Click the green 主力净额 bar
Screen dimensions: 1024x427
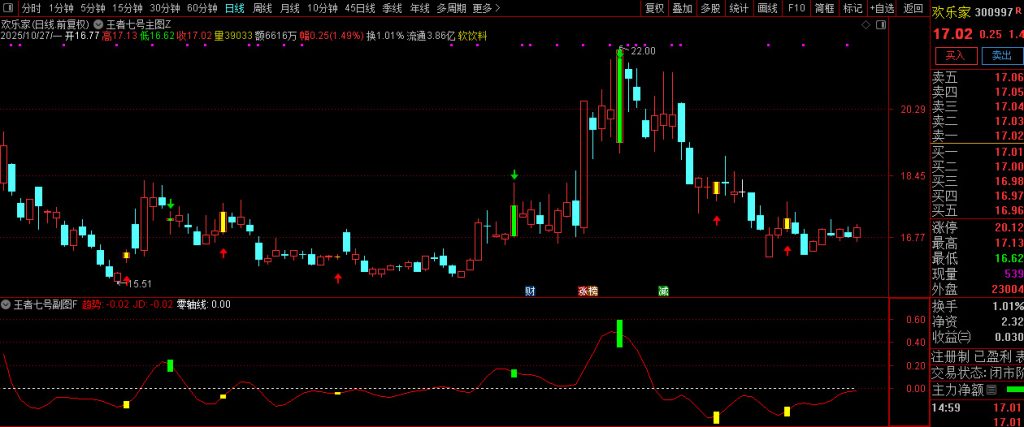coord(1013,389)
